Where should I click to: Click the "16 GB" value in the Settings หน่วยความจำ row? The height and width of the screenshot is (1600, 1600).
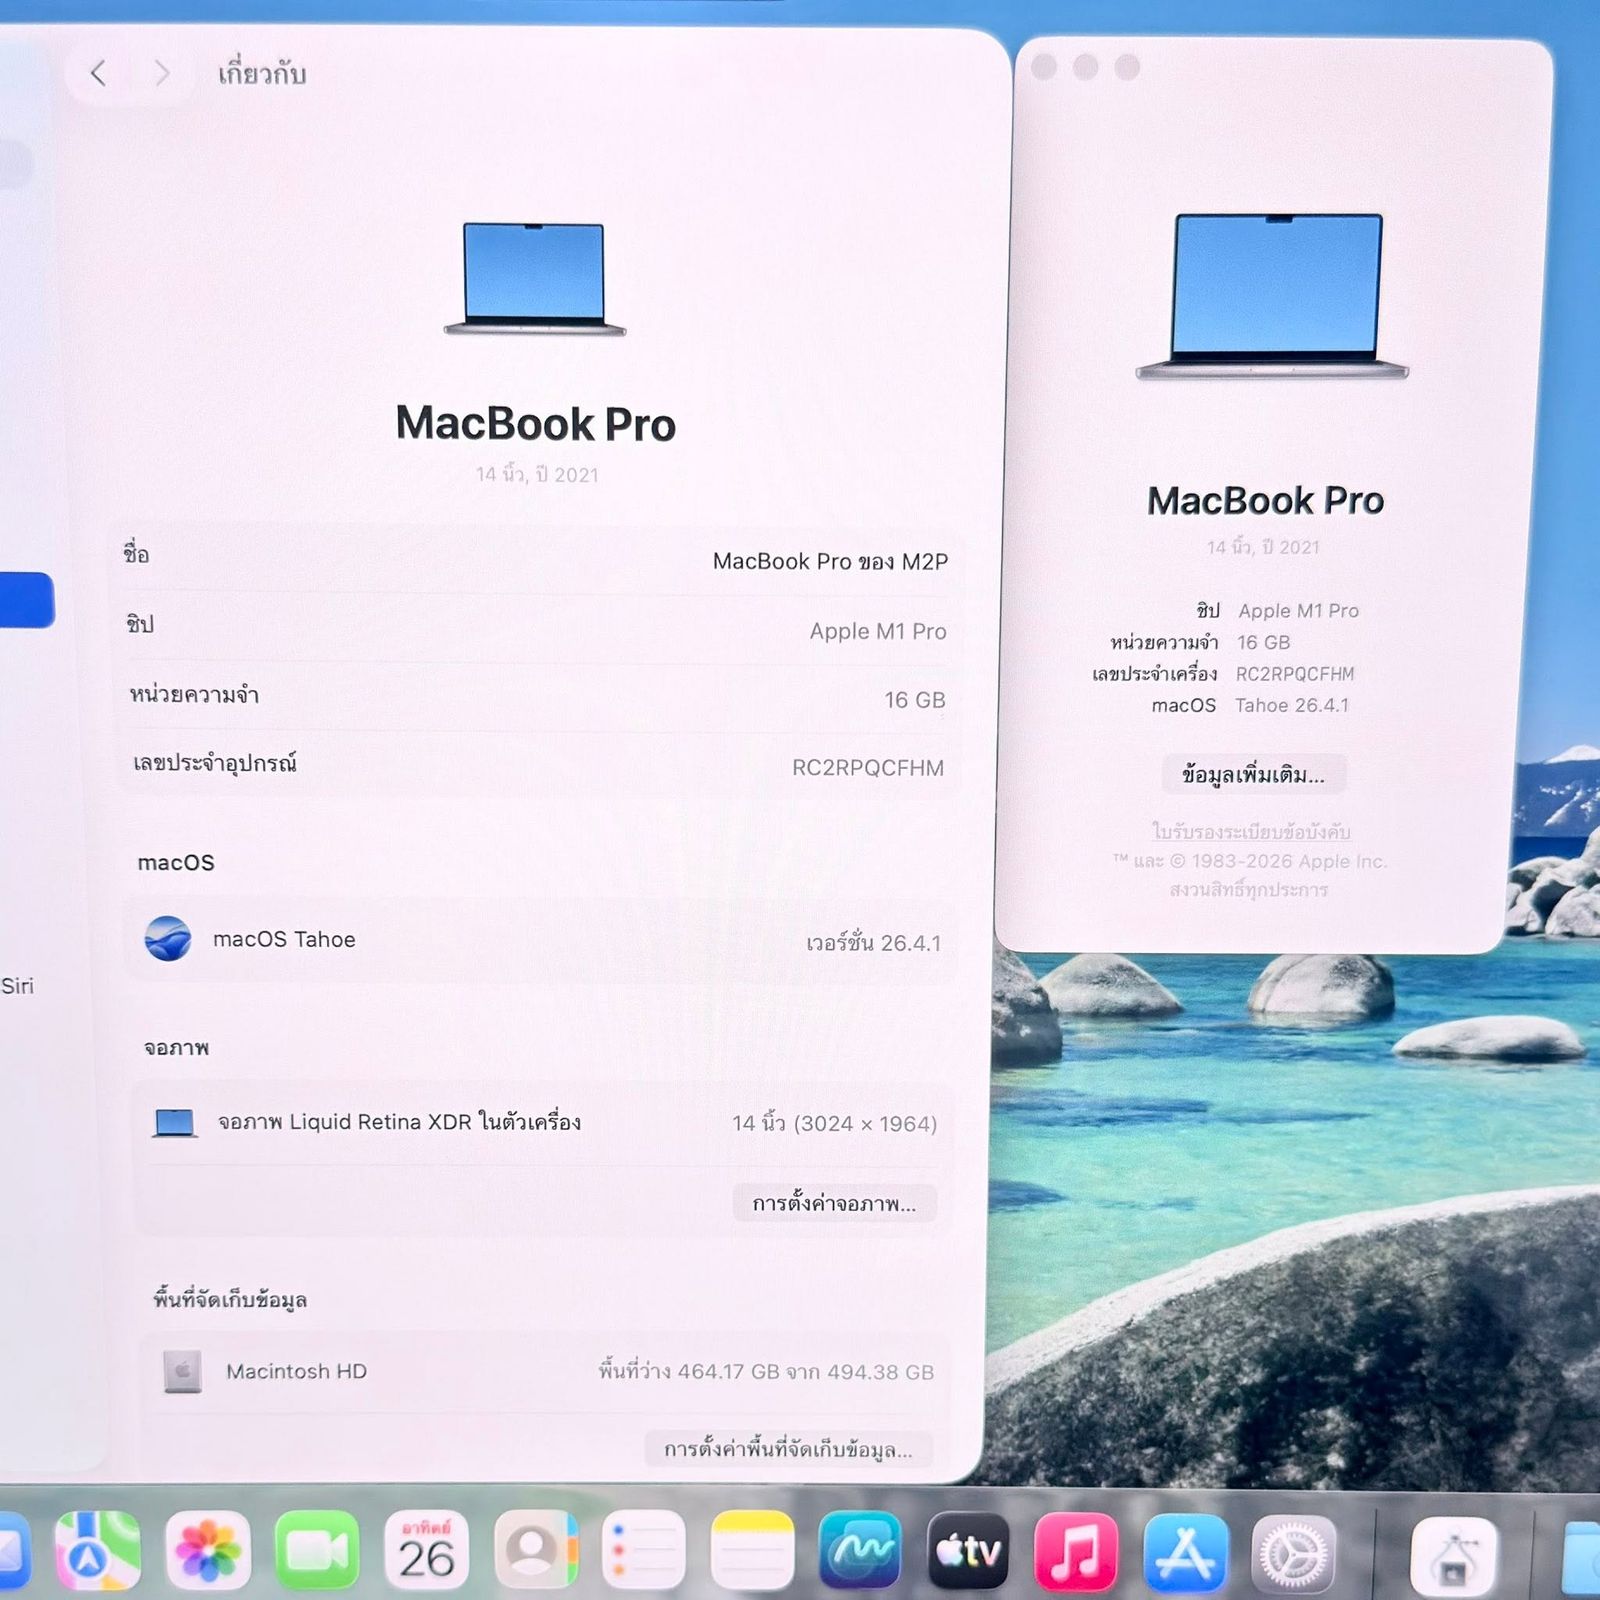[x=914, y=700]
